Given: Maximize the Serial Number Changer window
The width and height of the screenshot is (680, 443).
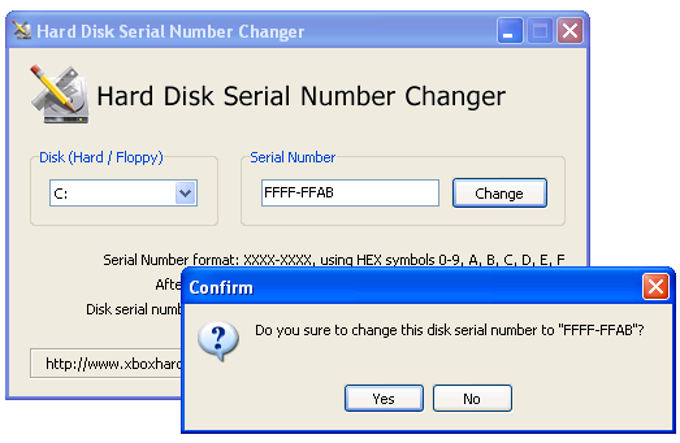Looking at the screenshot, I should click(540, 31).
